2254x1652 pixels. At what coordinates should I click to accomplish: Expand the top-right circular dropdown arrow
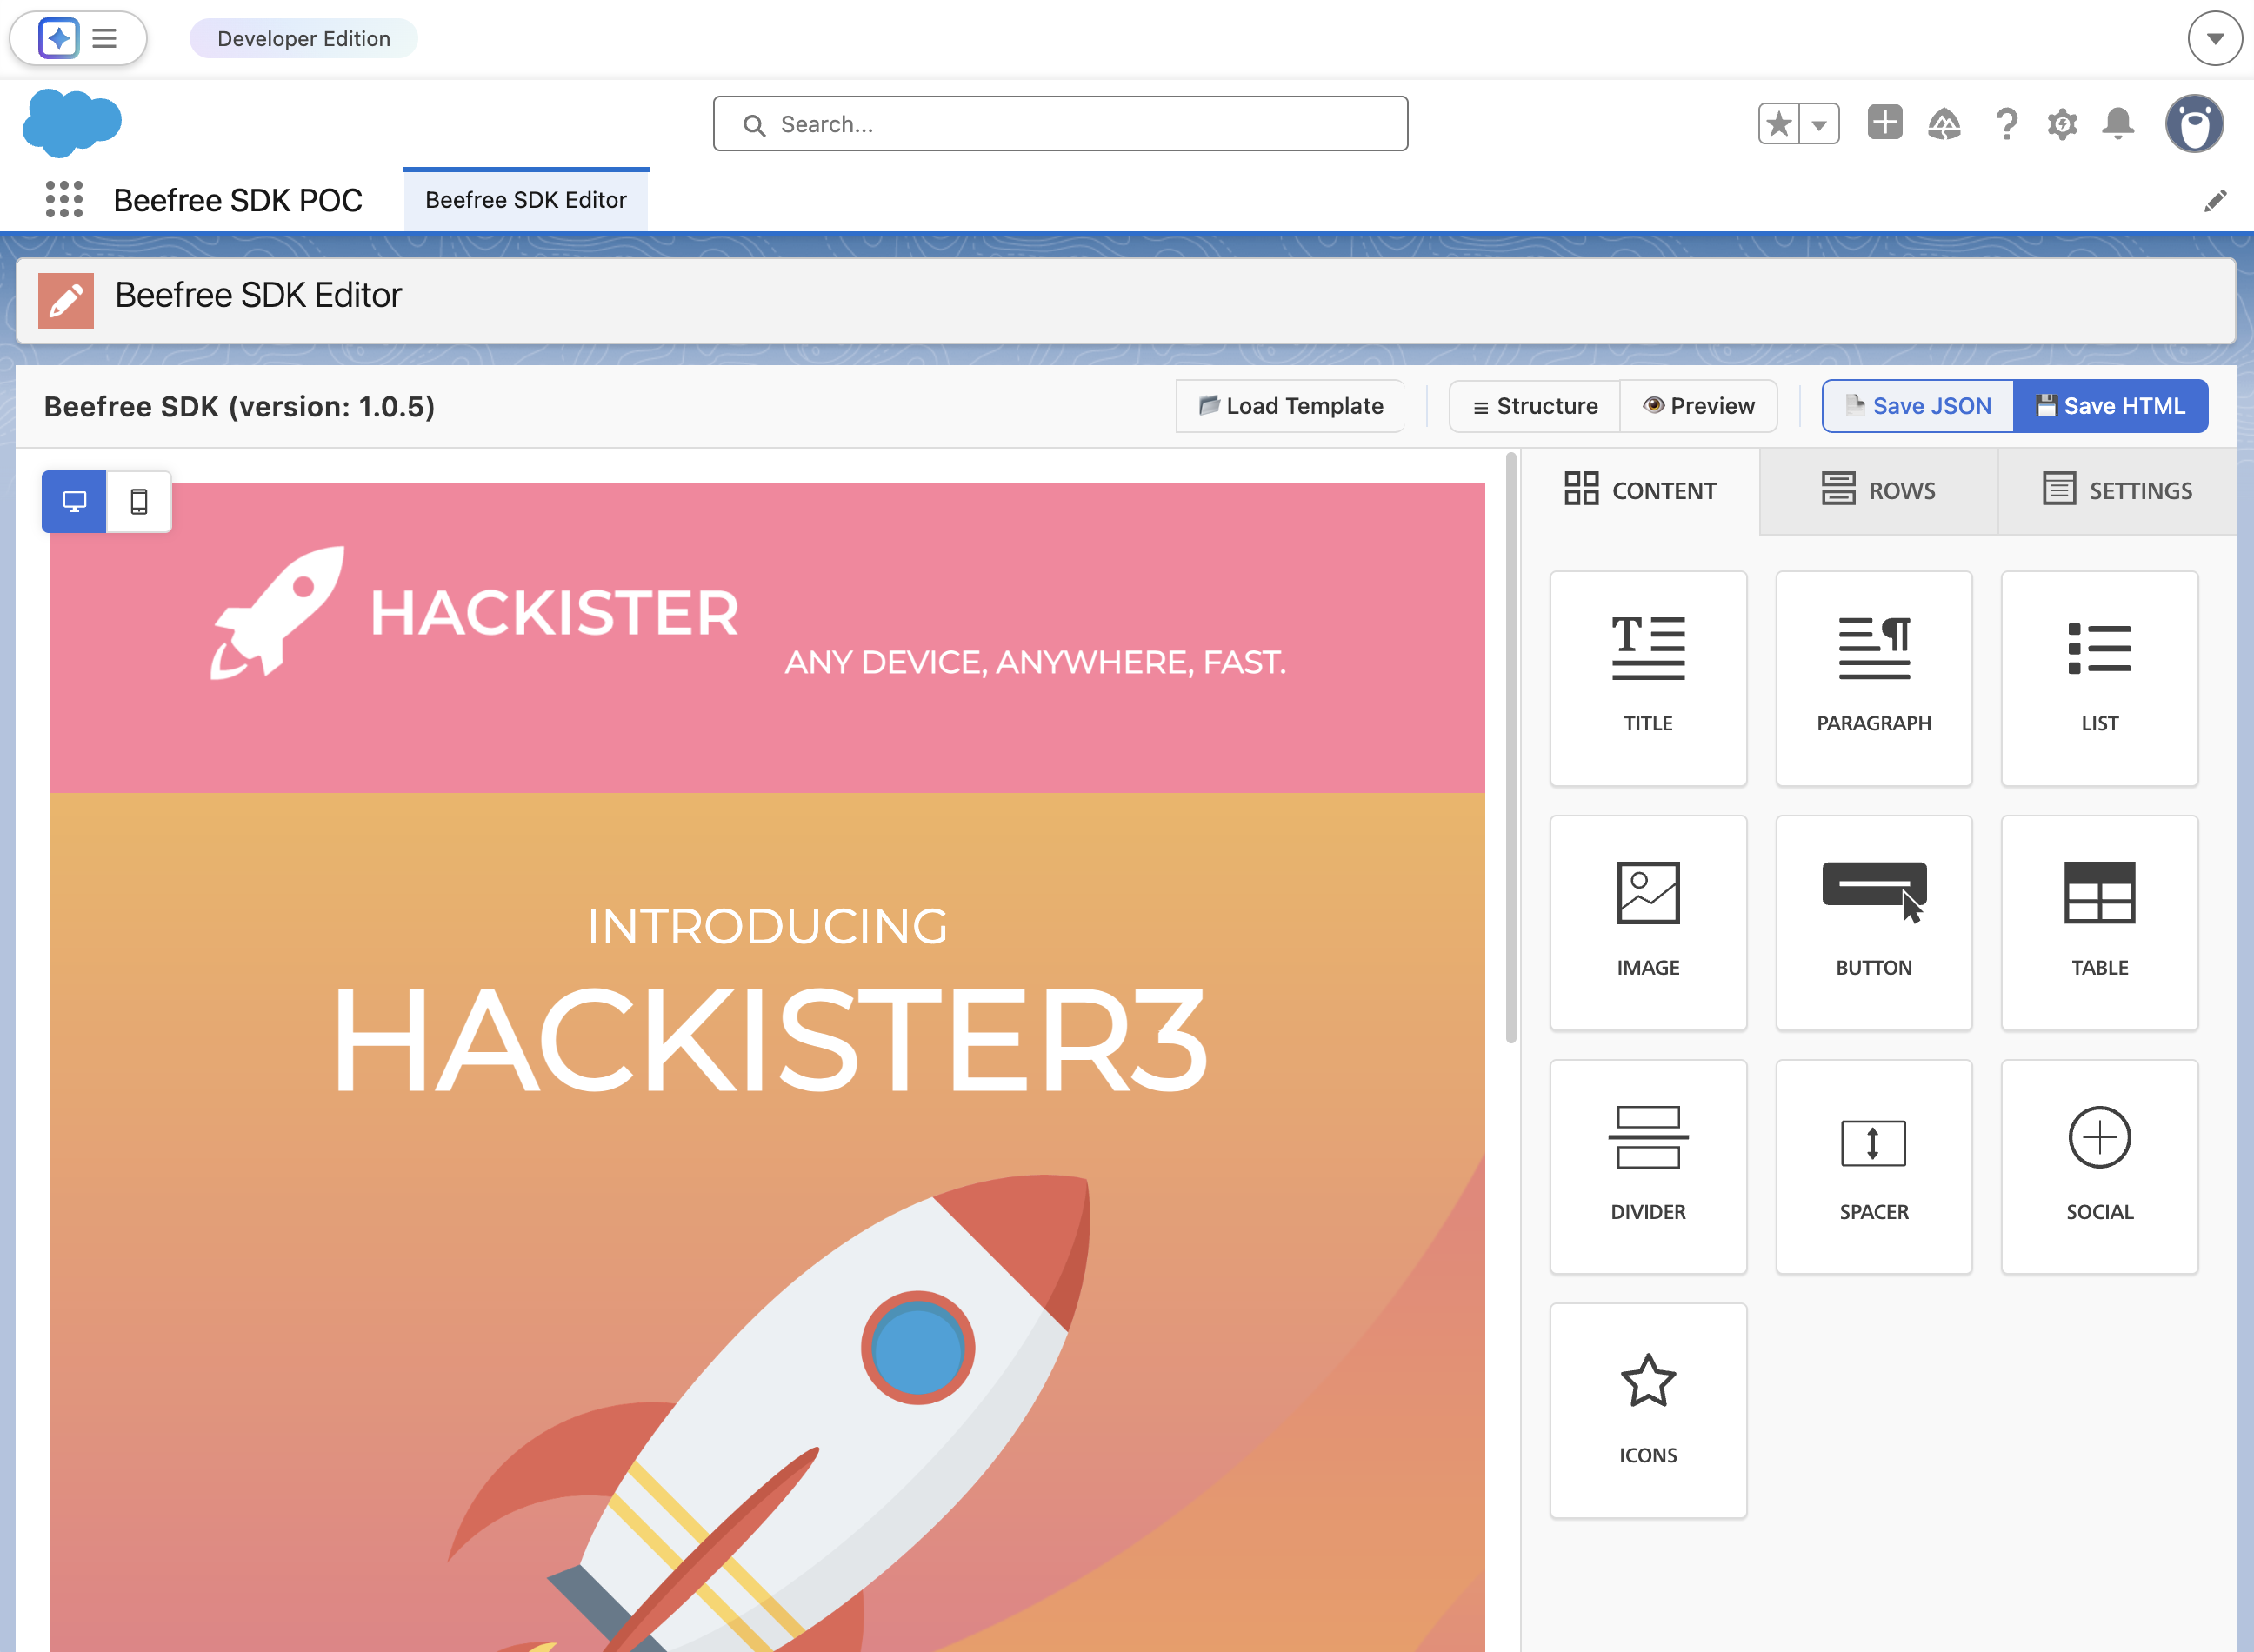pyautogui.click(x=2214, y=39)
